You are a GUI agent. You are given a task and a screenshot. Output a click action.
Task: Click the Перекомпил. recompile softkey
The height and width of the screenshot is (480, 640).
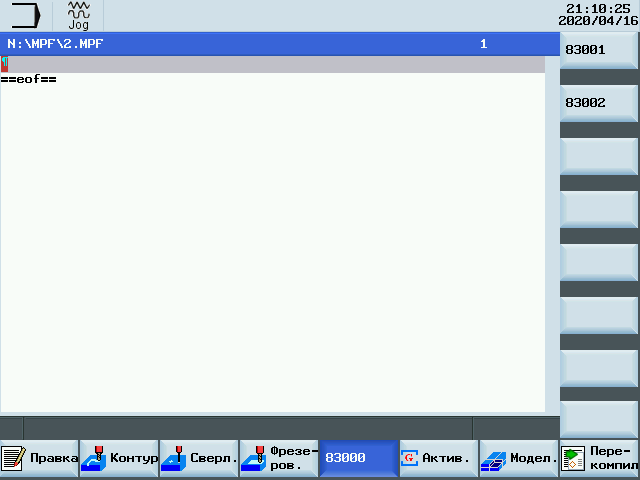599,458
